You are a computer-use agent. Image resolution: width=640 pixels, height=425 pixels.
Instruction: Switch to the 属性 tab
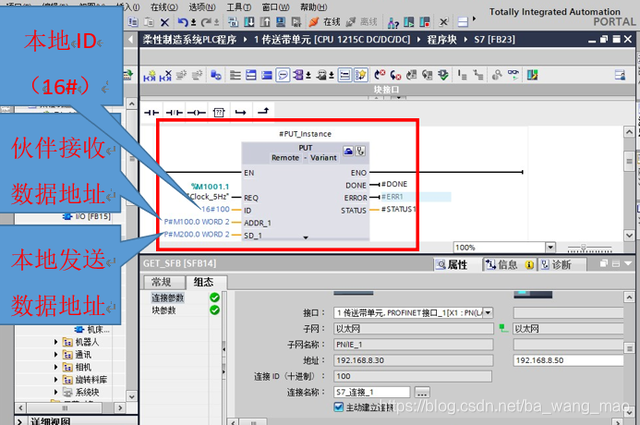(x=452, y=265)
